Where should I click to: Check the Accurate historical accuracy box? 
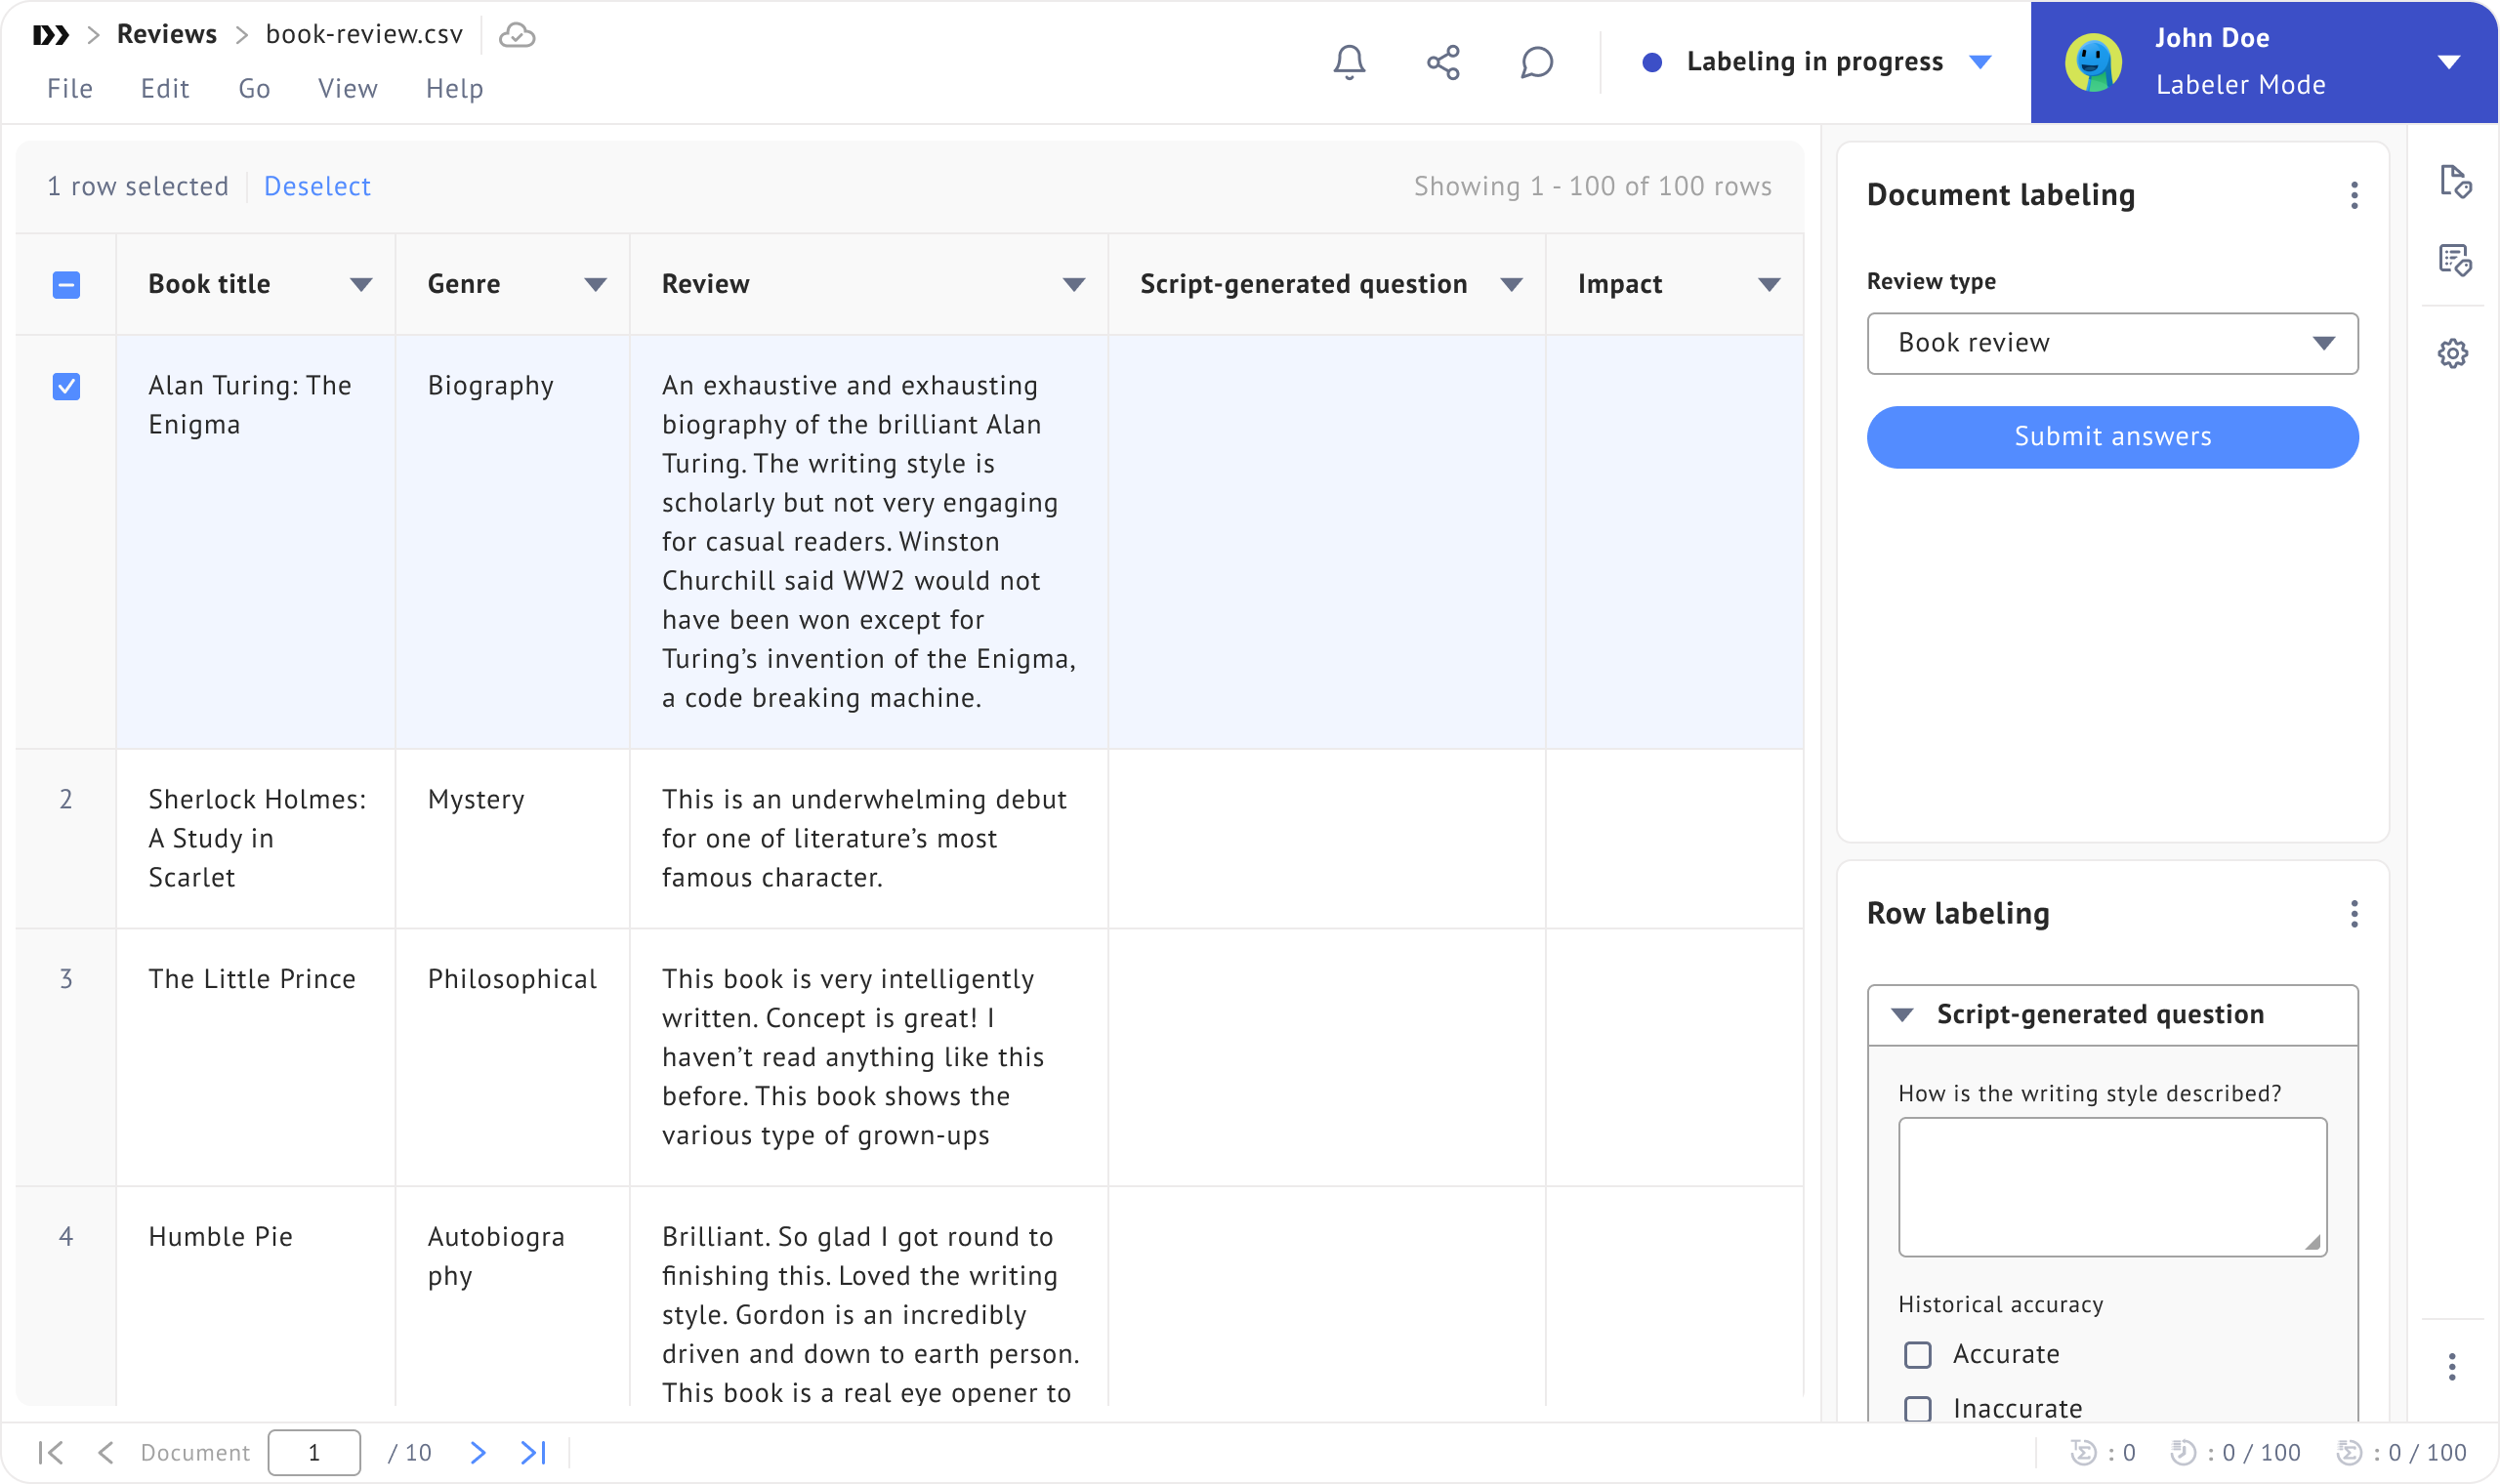coord(1917,1354)
